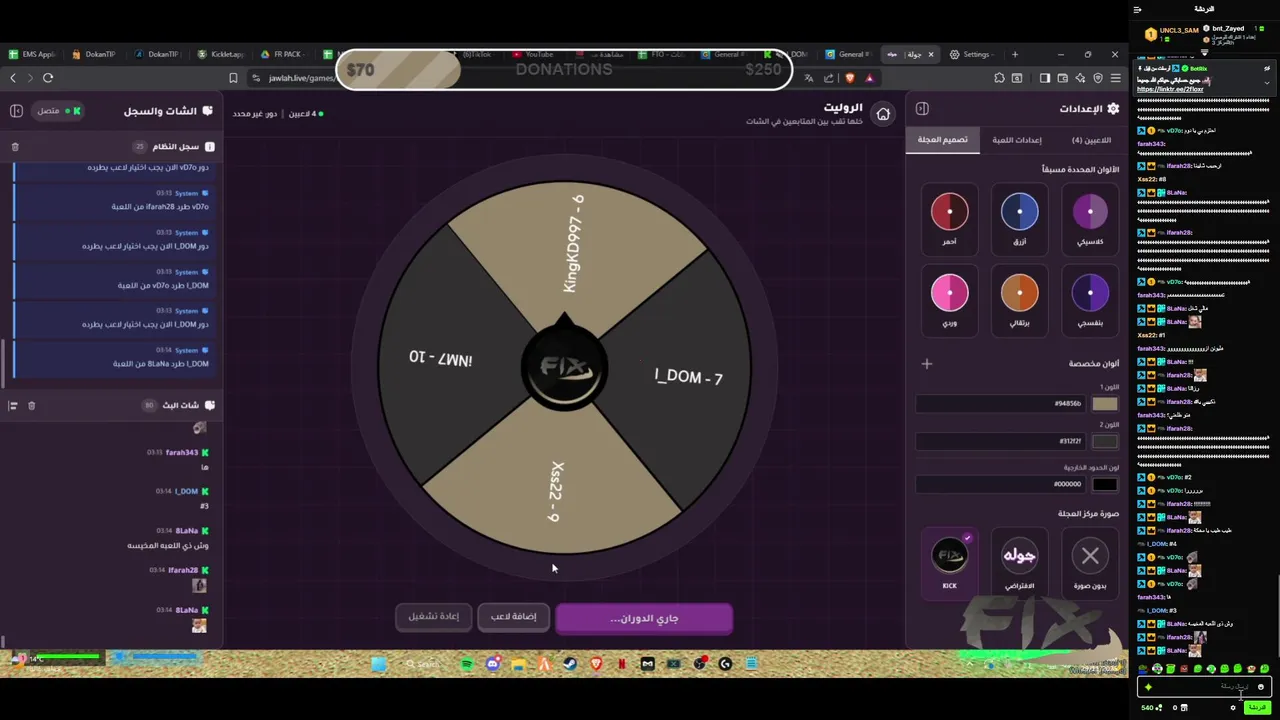The width and height of the screenshot is (1280, 720).
Task: Collapse the الإعدادات settings panel
Action: pos(922,108)
